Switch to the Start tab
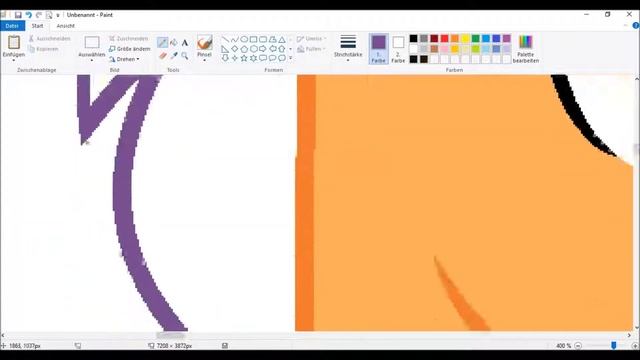Image resolution: width=640 pixels, height=360 pixels. [x=38, y=26]
